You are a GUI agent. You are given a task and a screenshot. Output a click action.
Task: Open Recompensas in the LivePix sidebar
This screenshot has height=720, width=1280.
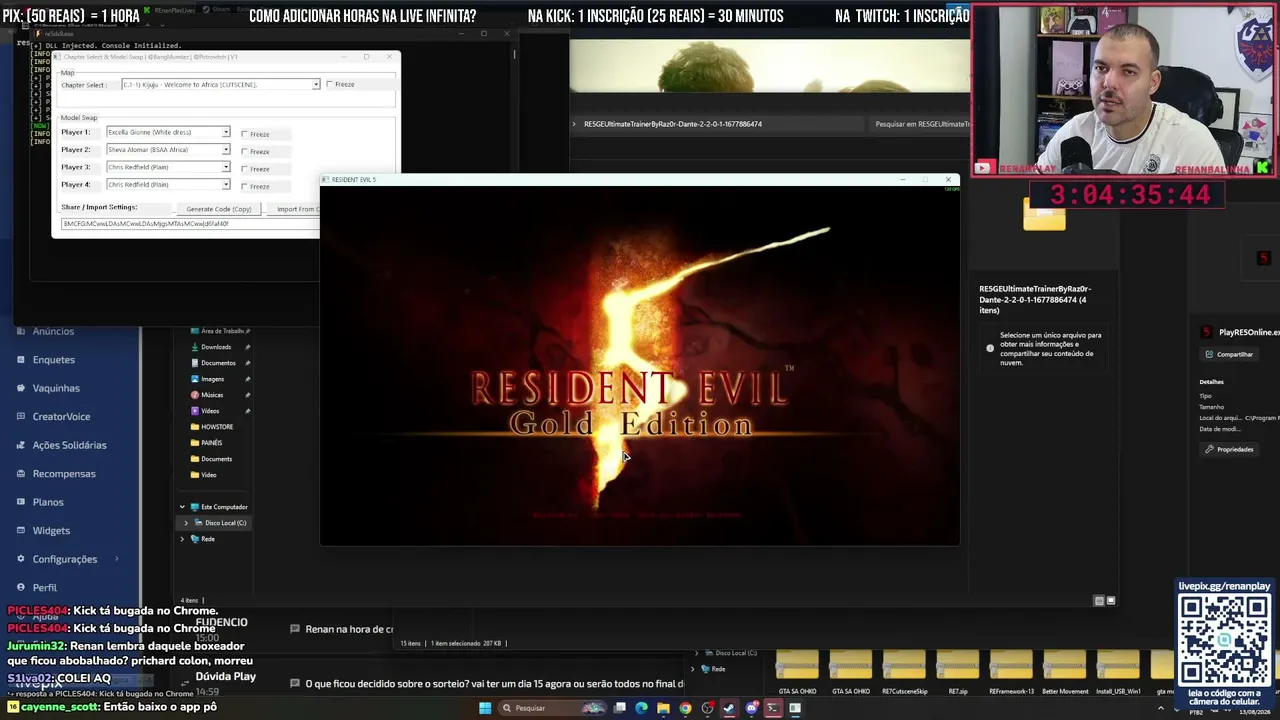(64, 474)
